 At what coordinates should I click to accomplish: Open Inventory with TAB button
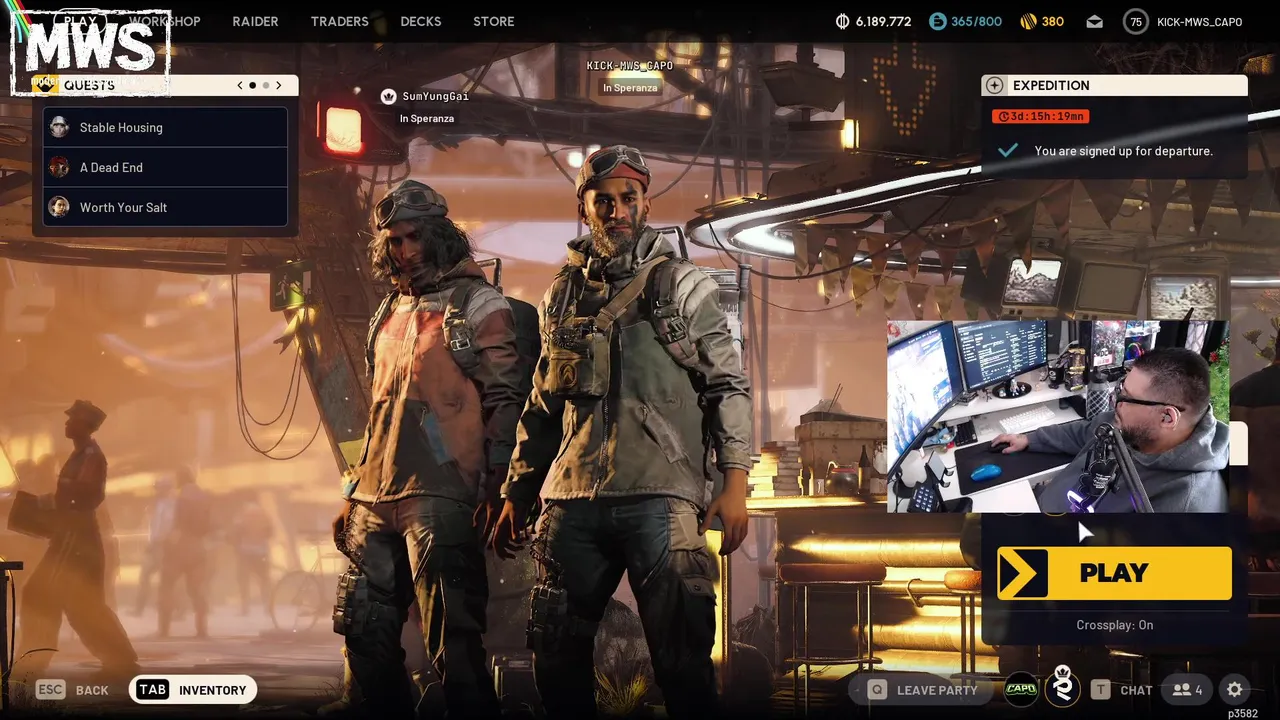[x=193, y=690]
